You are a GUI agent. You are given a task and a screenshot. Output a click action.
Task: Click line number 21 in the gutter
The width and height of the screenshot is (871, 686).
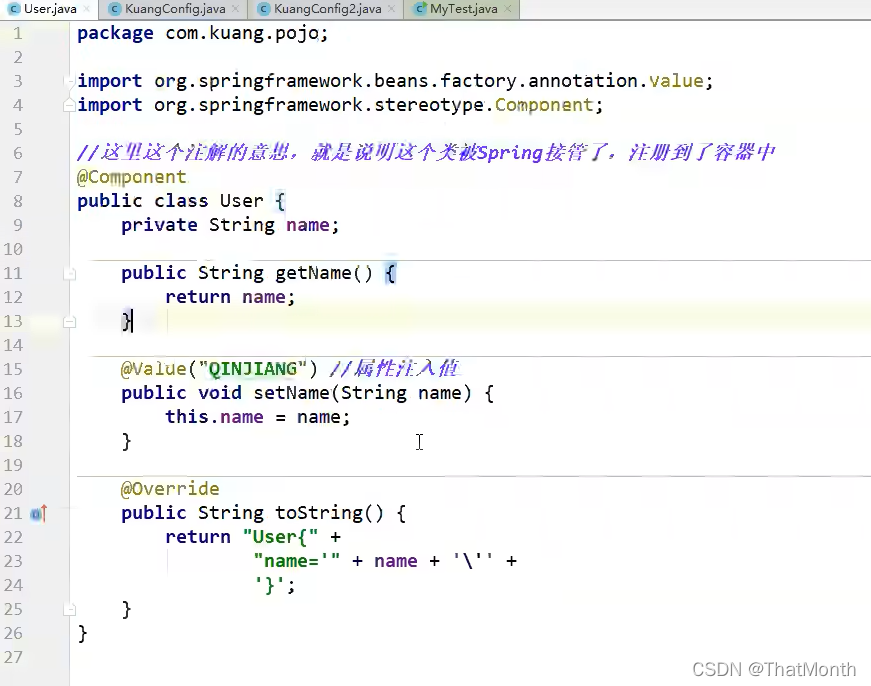tap(13, 513)
